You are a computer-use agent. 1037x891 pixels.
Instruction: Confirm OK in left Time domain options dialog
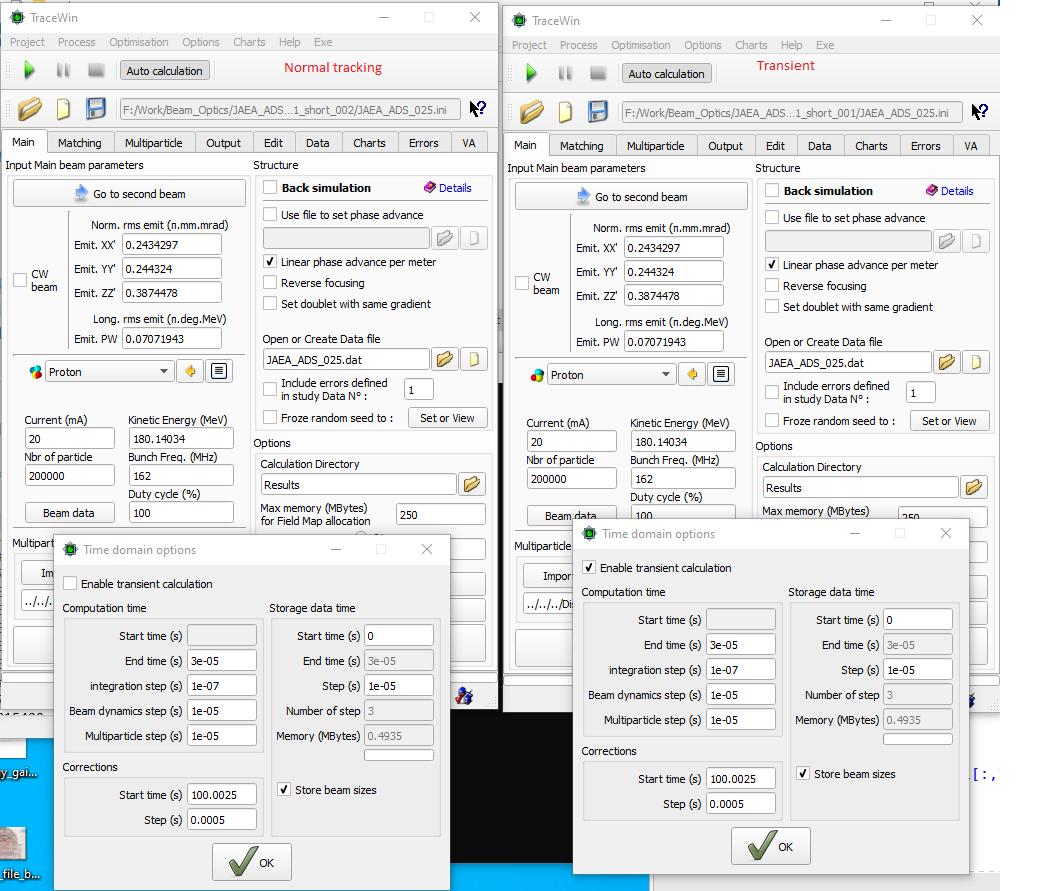[x=252, y=862]
